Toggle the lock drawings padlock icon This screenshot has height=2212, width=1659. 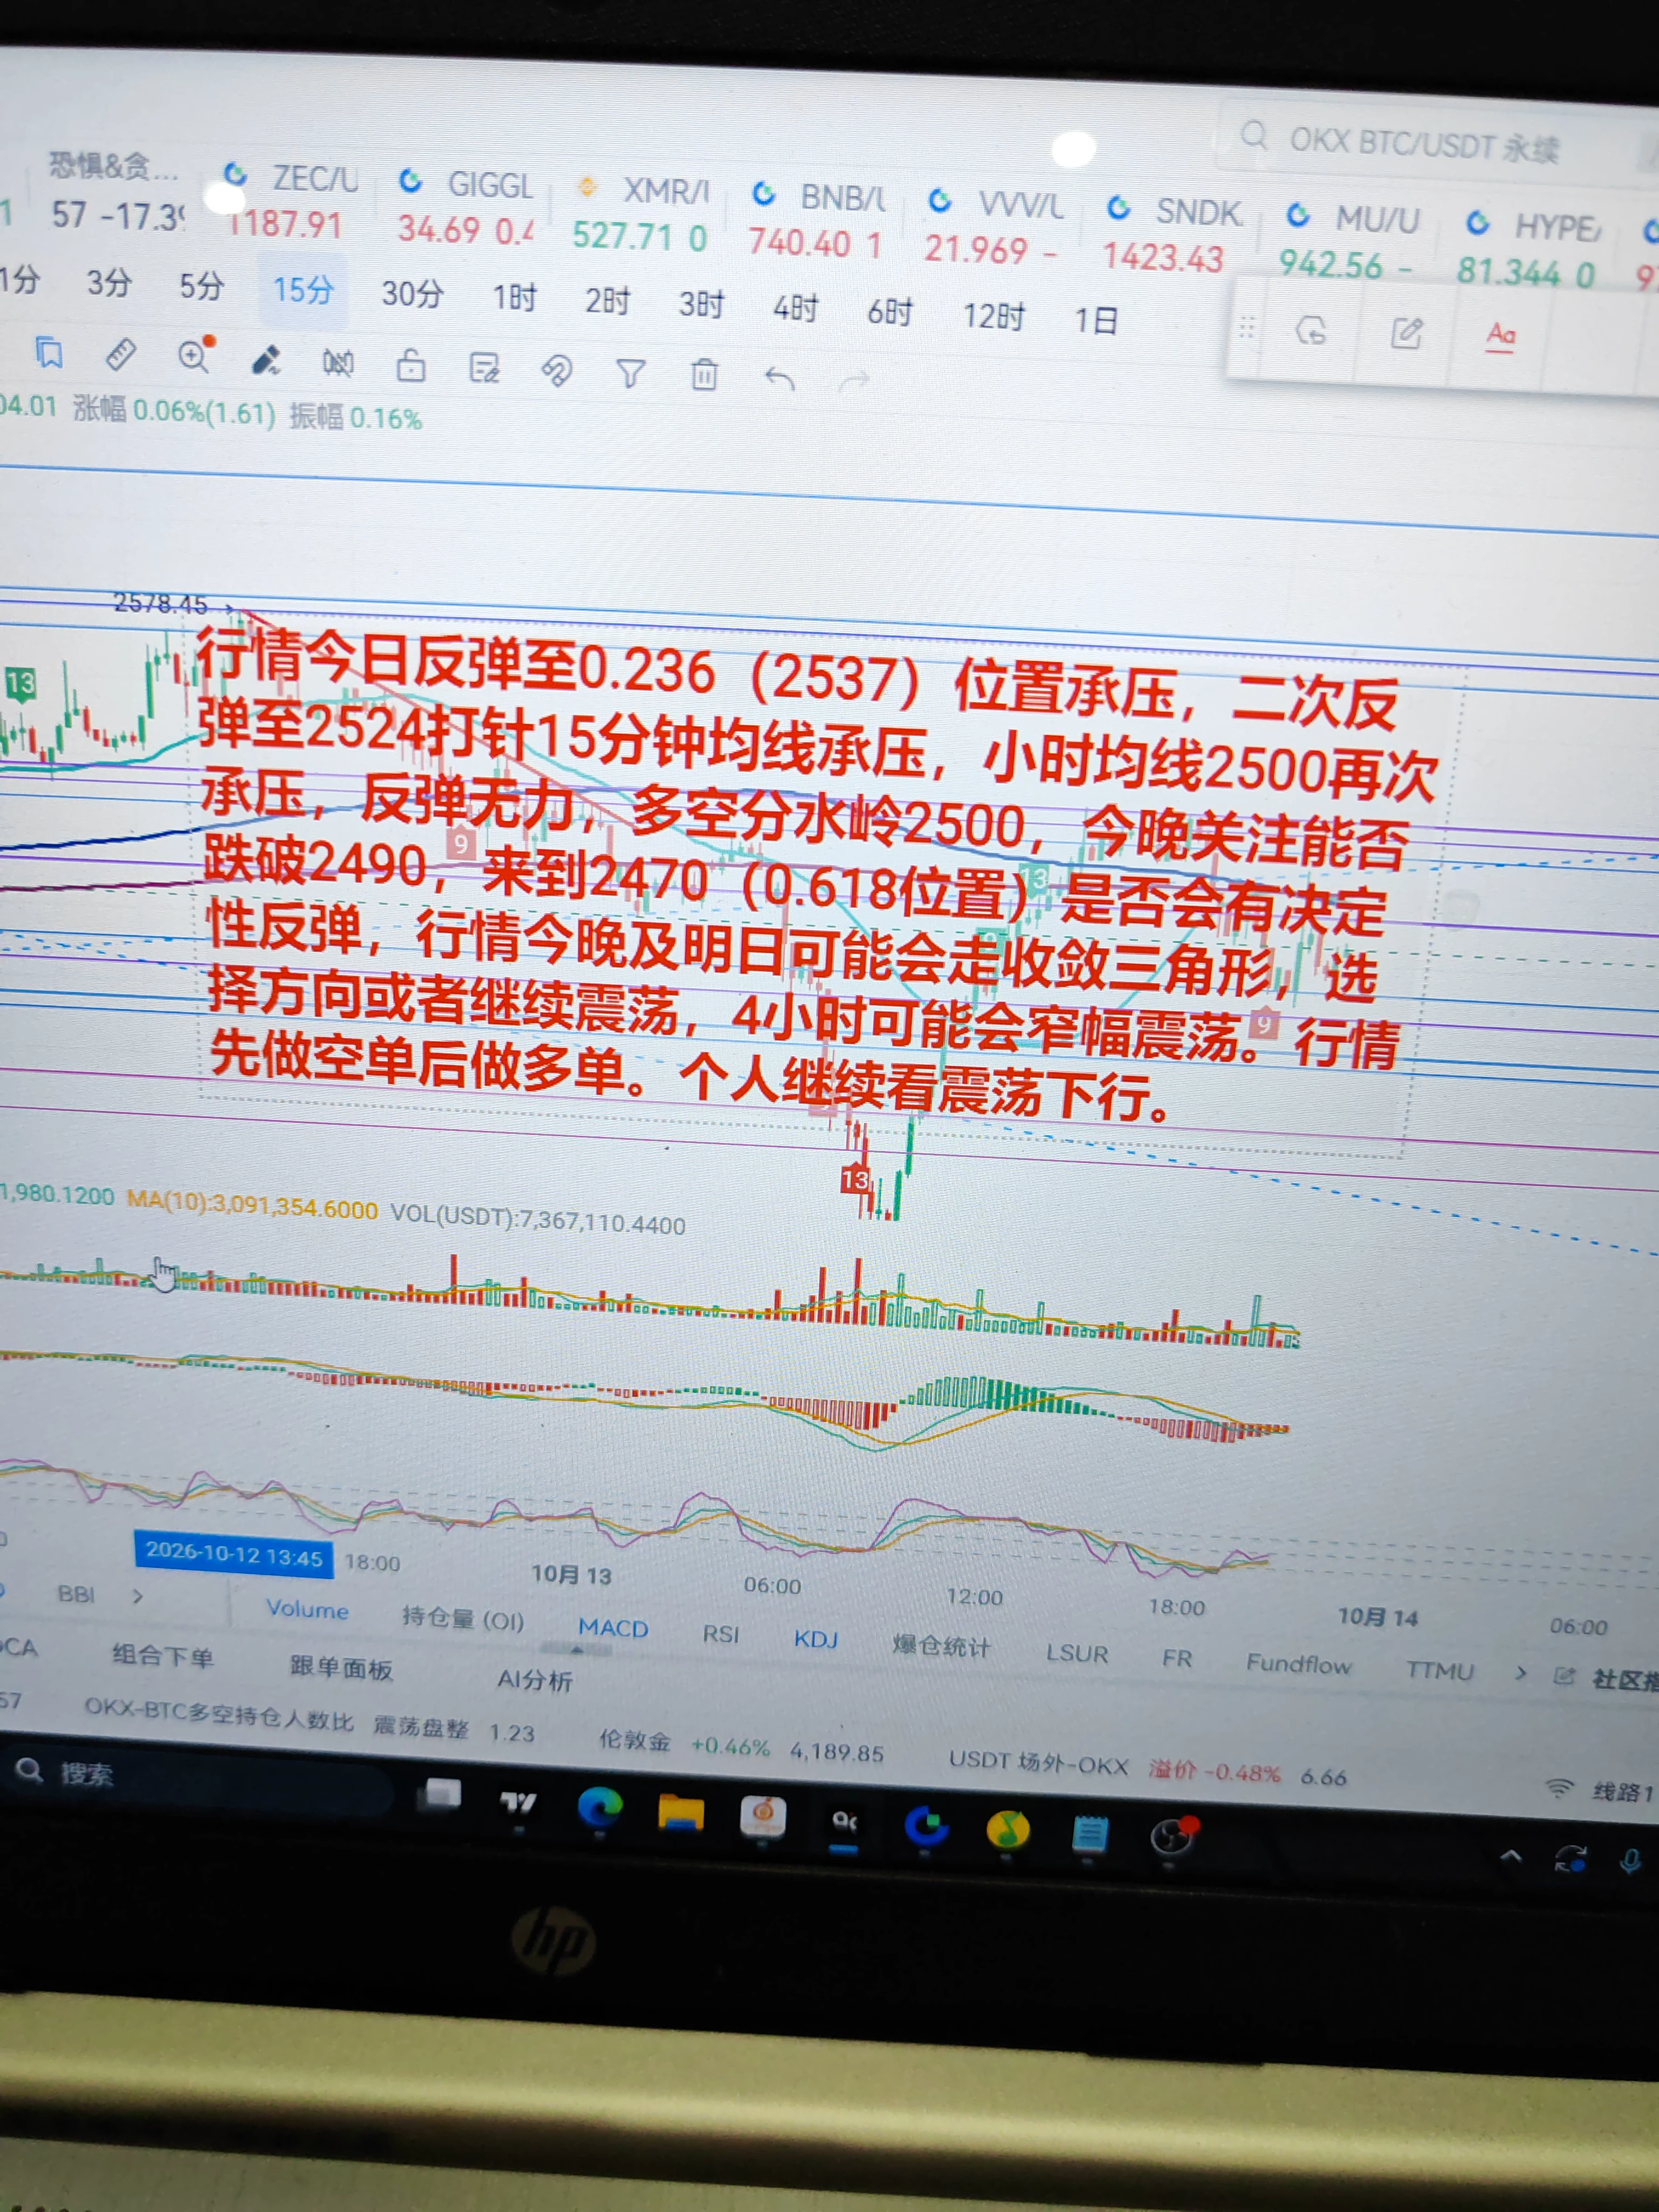[410, 366]
